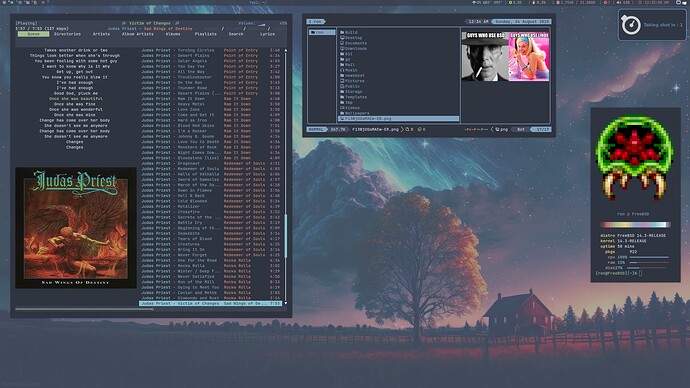Click the screenshot countdown timer icon
The height and width of the screenshot is (388, 690).
(x=631, y=25)
